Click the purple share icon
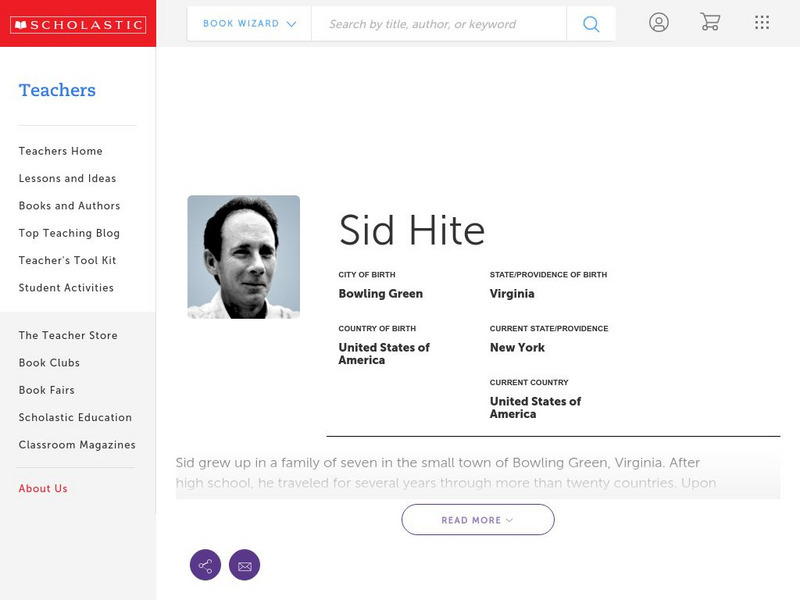Viewport: 800px width, 600px height. tap(205, 565)
